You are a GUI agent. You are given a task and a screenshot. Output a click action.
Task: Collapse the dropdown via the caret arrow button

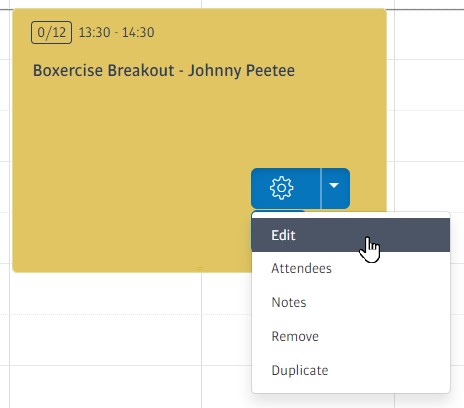click(x=335, y=188)
